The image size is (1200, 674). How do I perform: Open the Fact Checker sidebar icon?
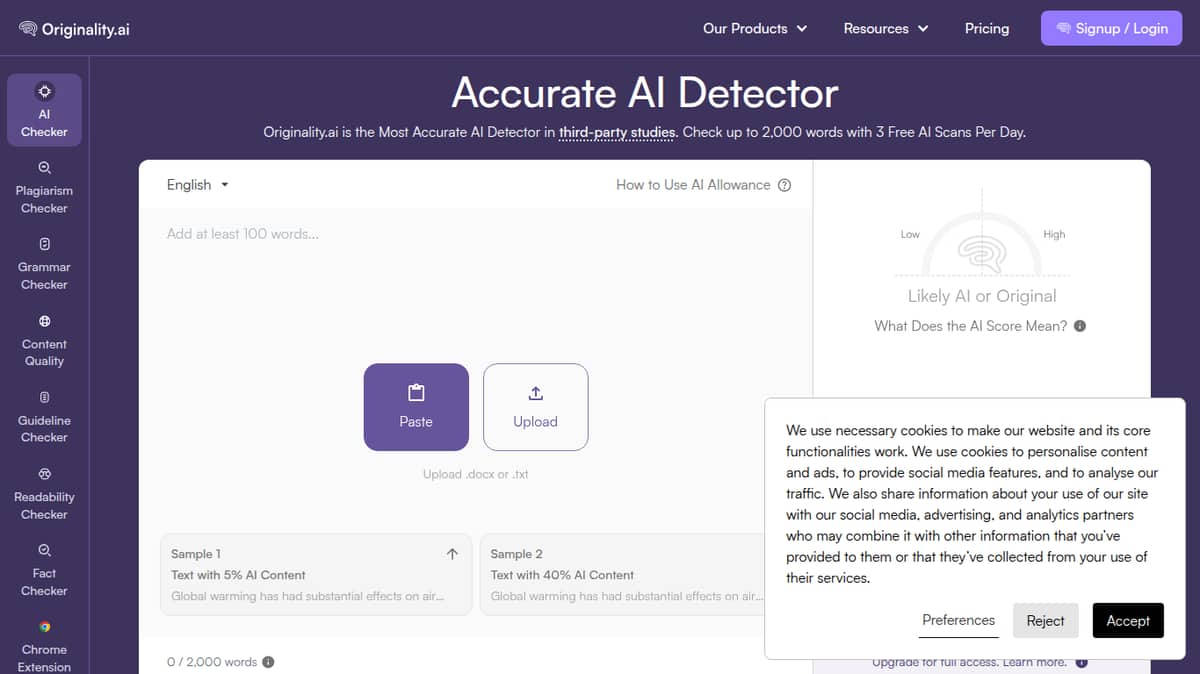[x=44, y=550]
